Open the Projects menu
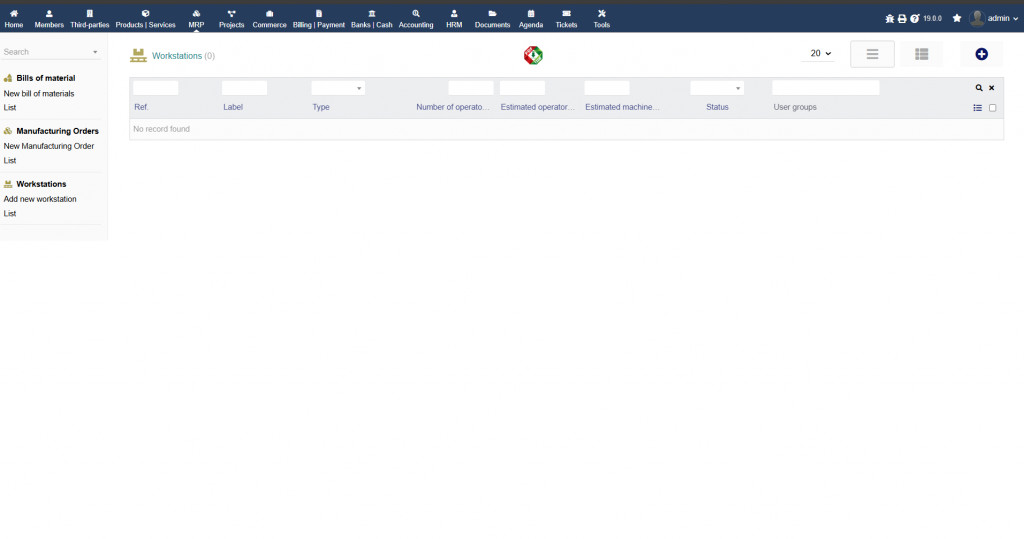This screenshot has height=539, width=1024. pos(231,19)
